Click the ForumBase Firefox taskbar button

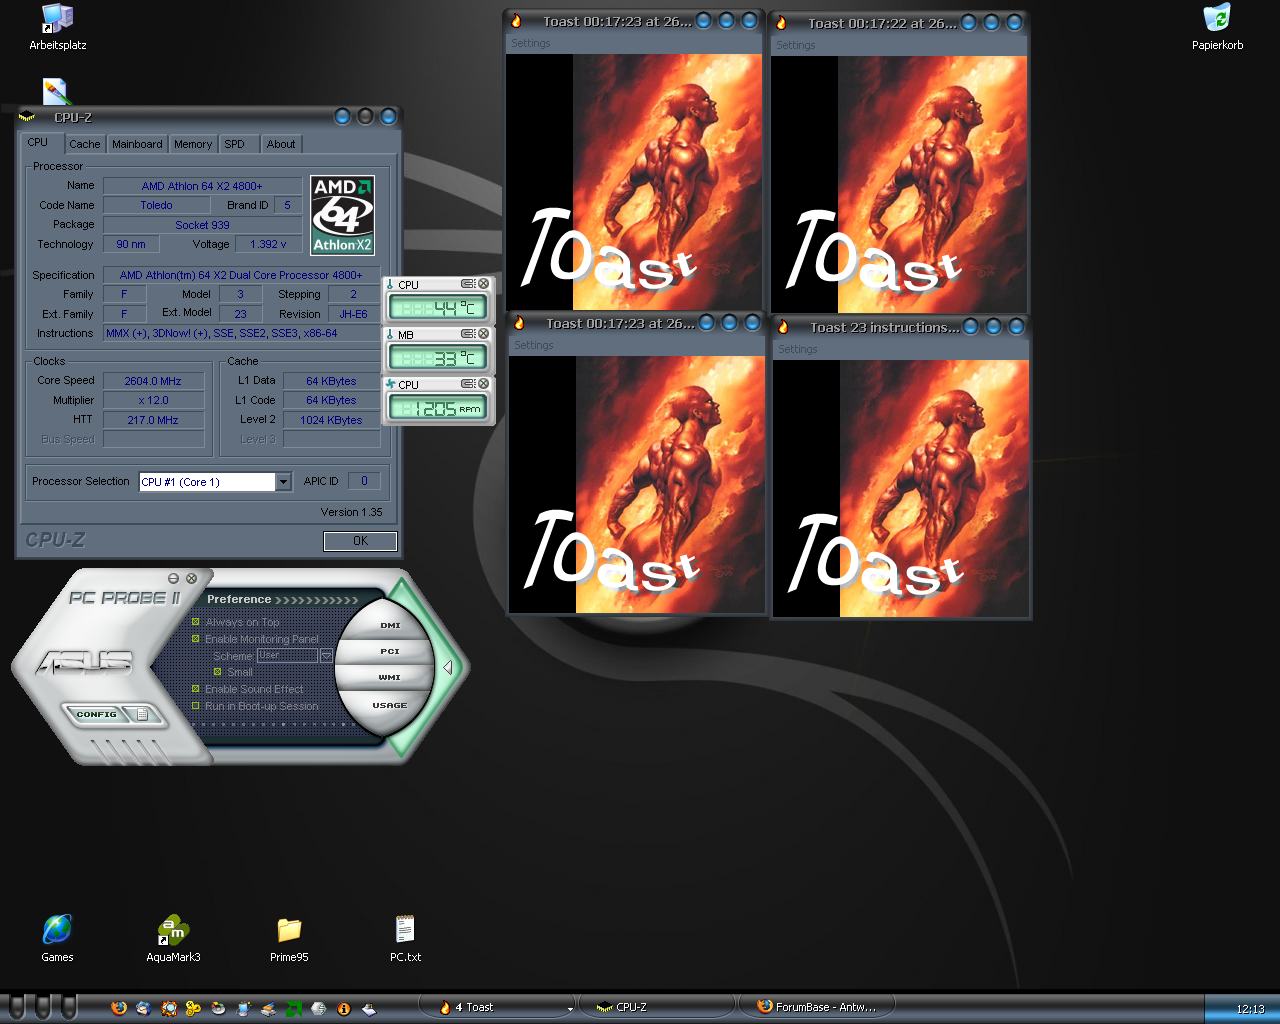pyautogui.click(x=815, y=1007)
